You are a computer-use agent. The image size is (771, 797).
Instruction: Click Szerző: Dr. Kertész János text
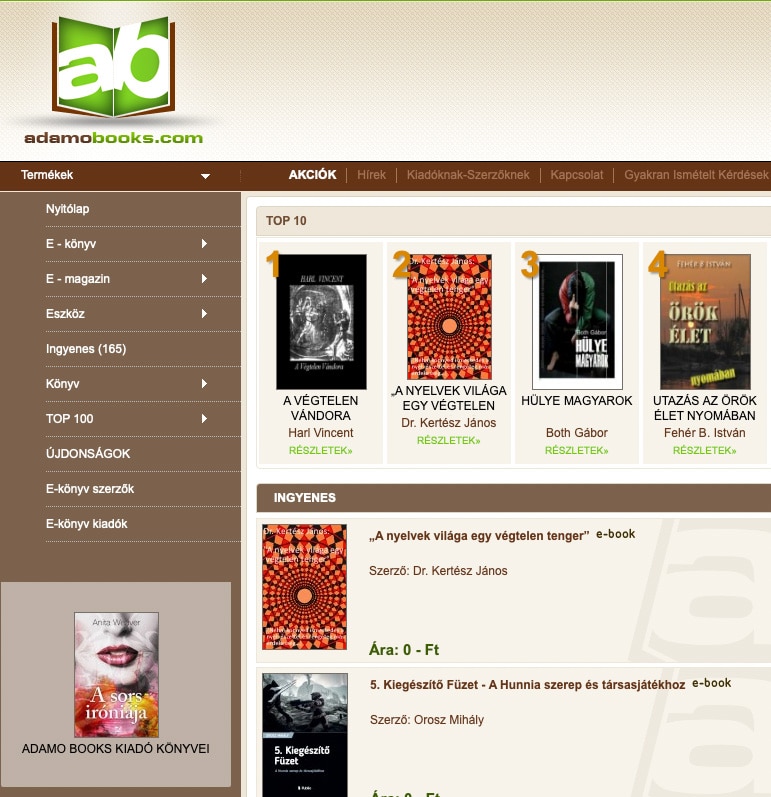(x=438, y=571)
